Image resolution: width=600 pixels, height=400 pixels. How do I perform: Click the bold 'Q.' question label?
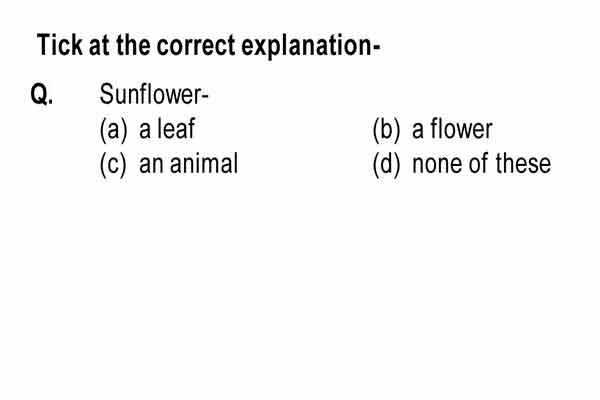click(42, 94)
